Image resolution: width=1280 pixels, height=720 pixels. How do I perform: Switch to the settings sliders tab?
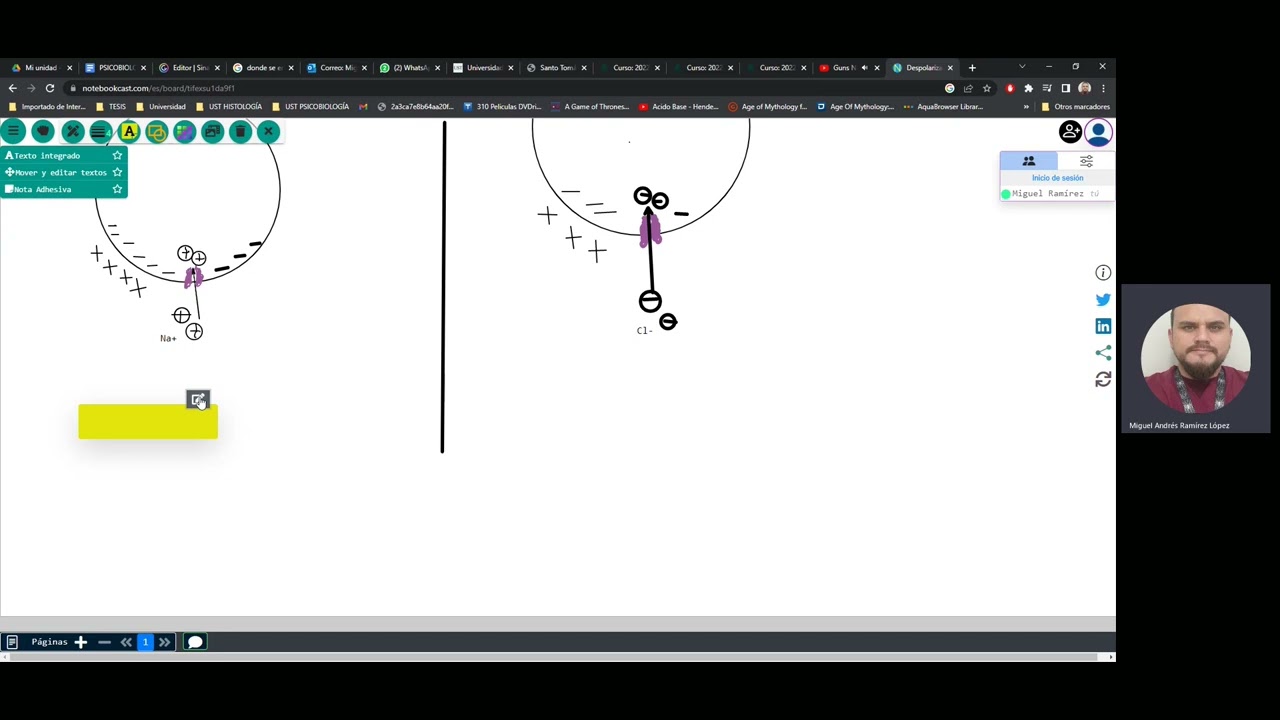pos(1086,161)
